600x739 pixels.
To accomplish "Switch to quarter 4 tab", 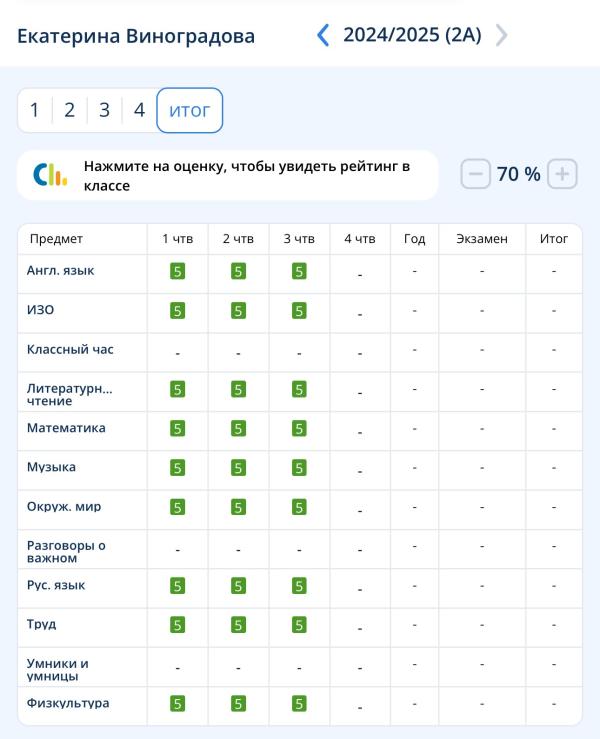I will tap(140, 110).
